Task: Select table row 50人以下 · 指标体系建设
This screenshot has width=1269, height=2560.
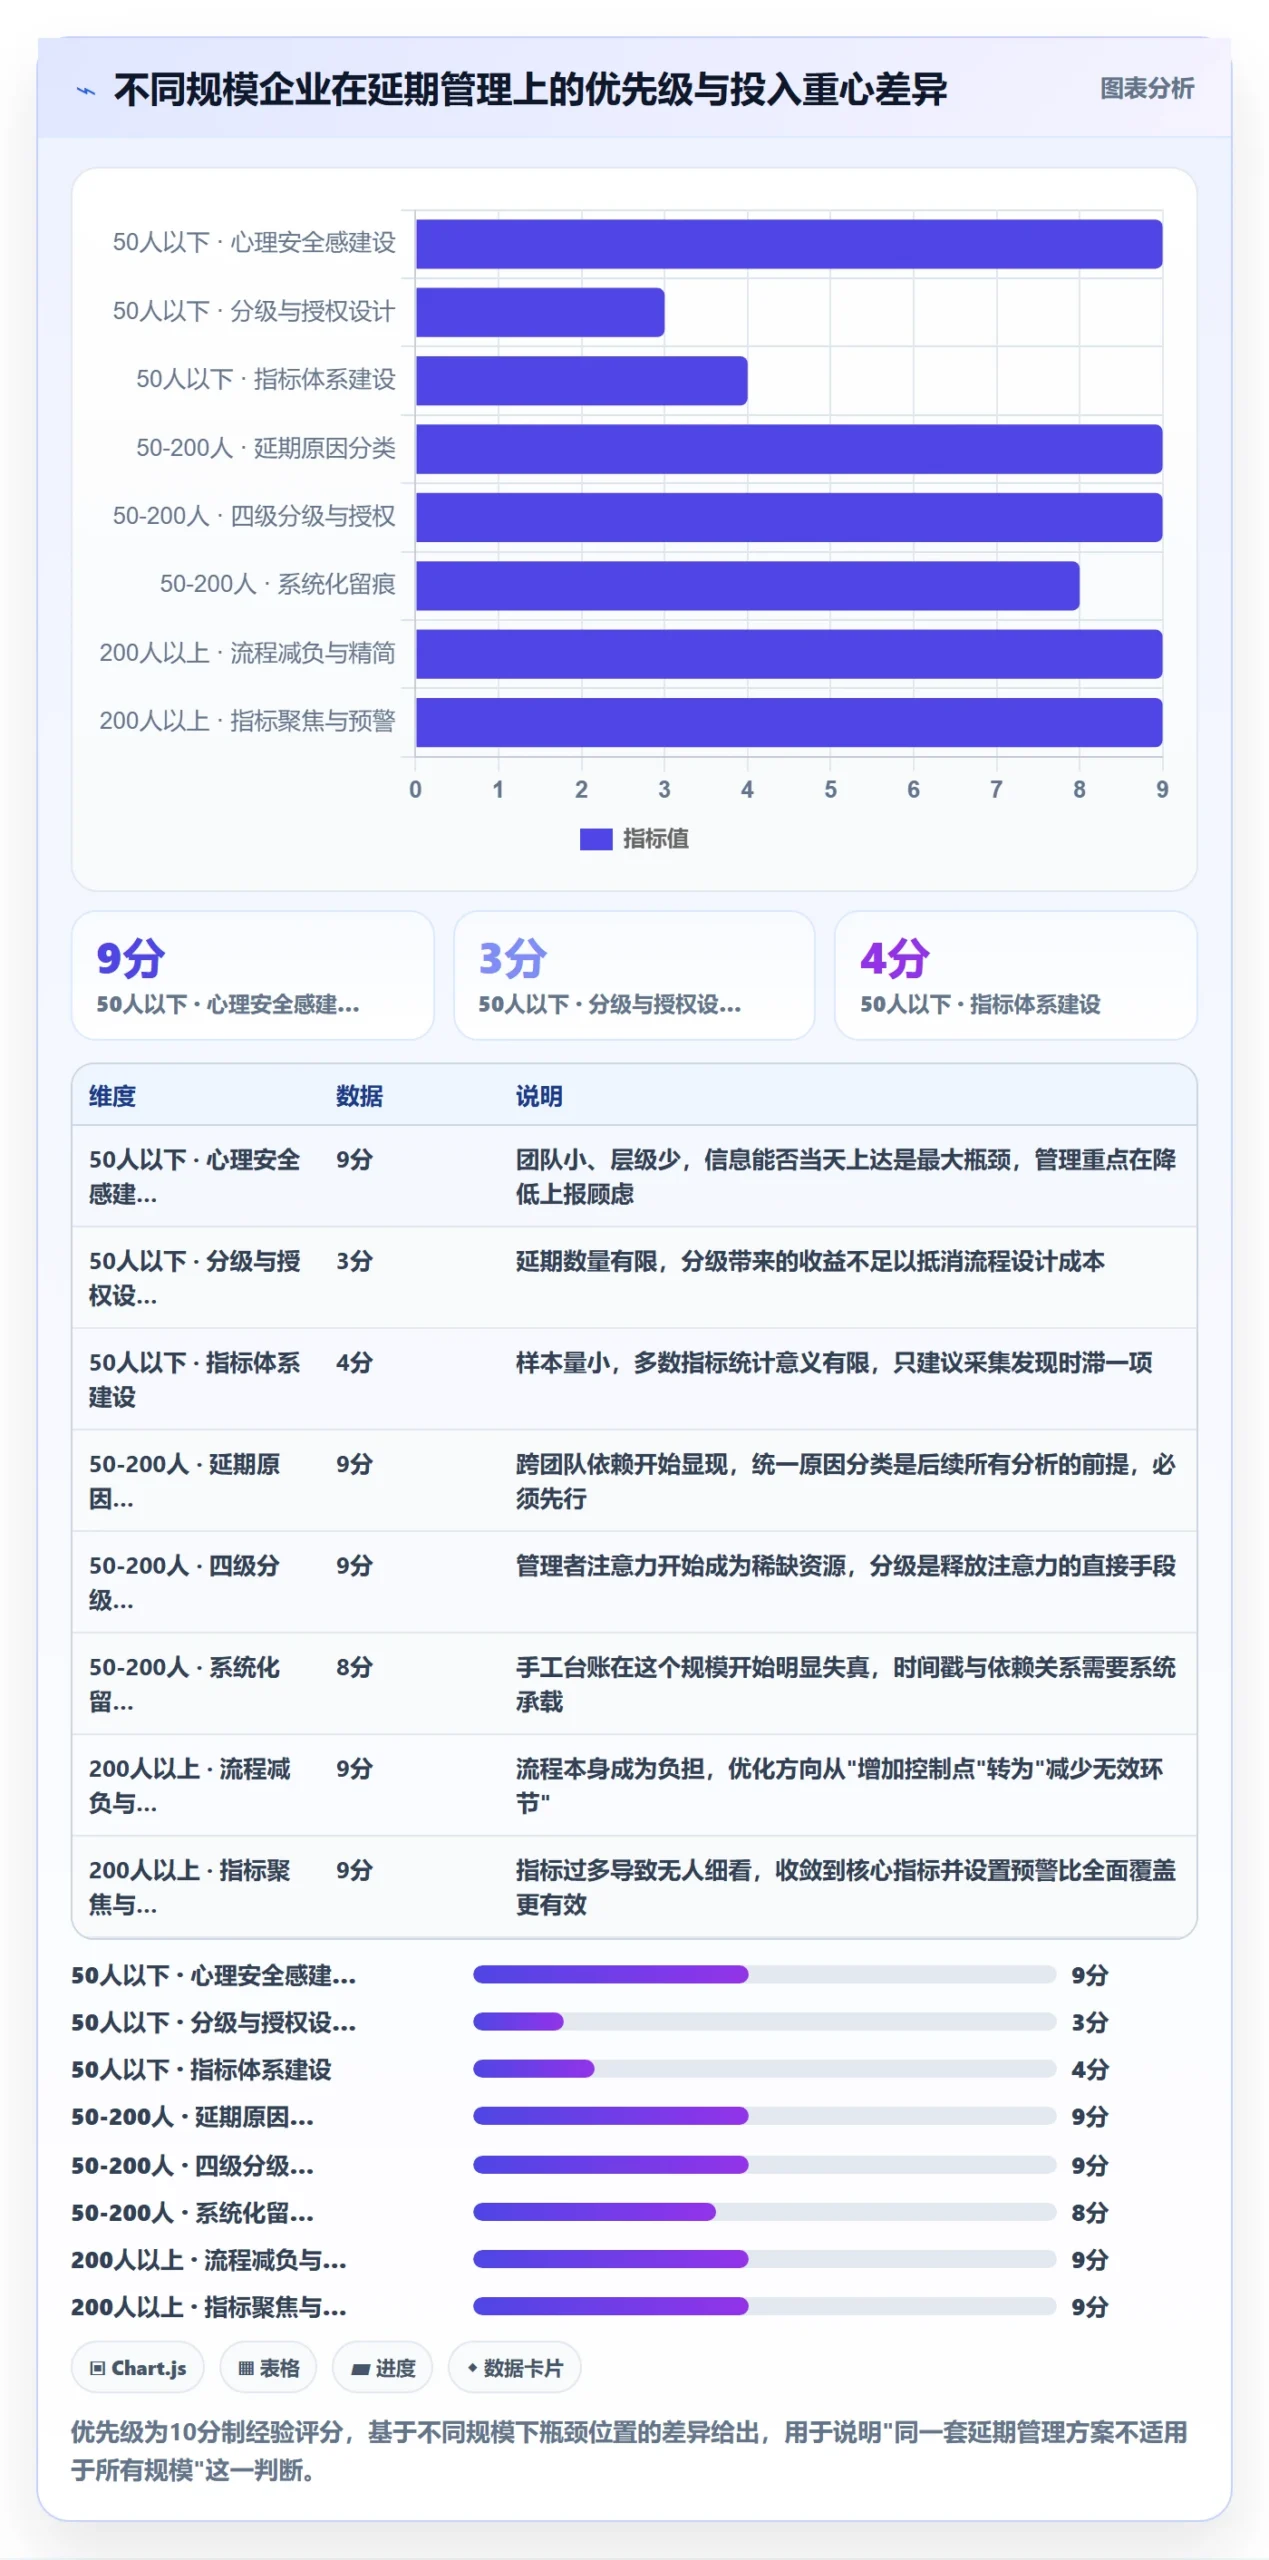Action: [x=634, y=1379]
